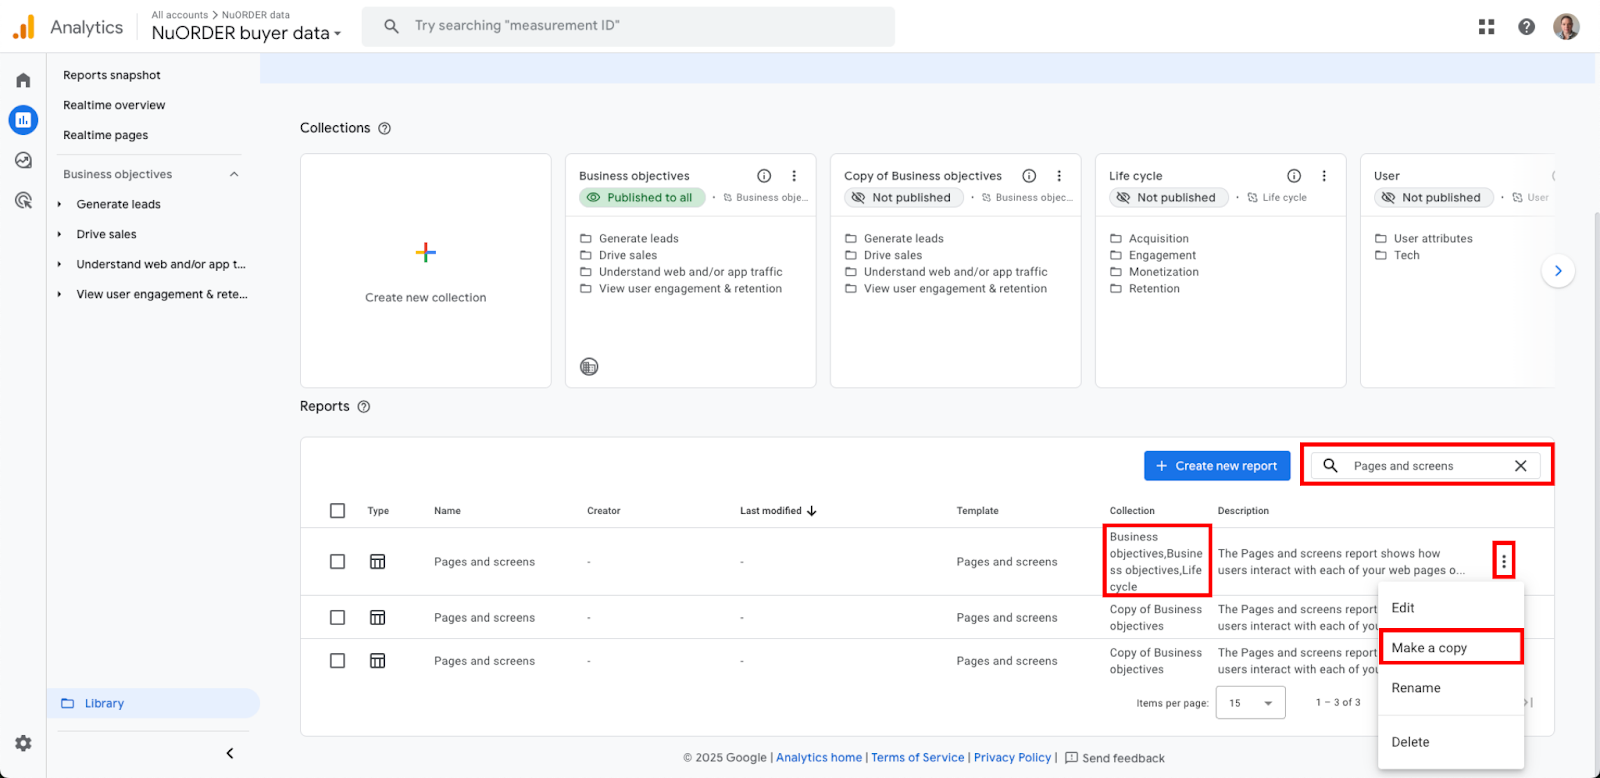Open Admin settings gear icon
1600x778 pixels.
[x=23, y=743]
